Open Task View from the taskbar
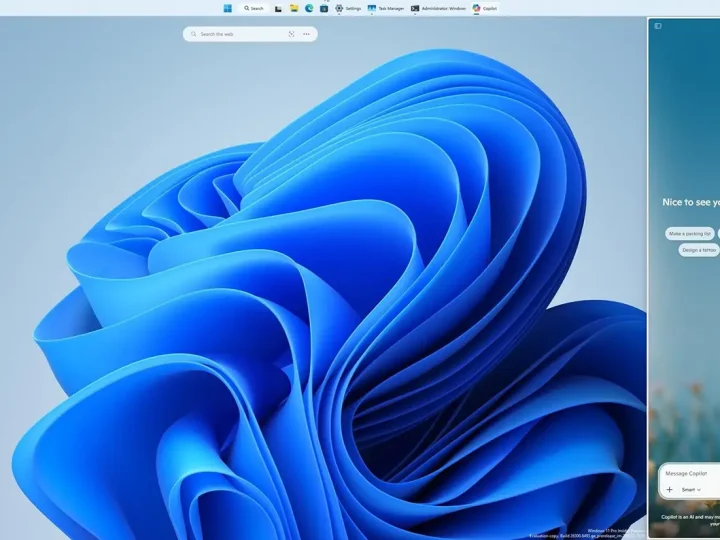The height and width of the screenshot is (540, 720). click(278, 8)
